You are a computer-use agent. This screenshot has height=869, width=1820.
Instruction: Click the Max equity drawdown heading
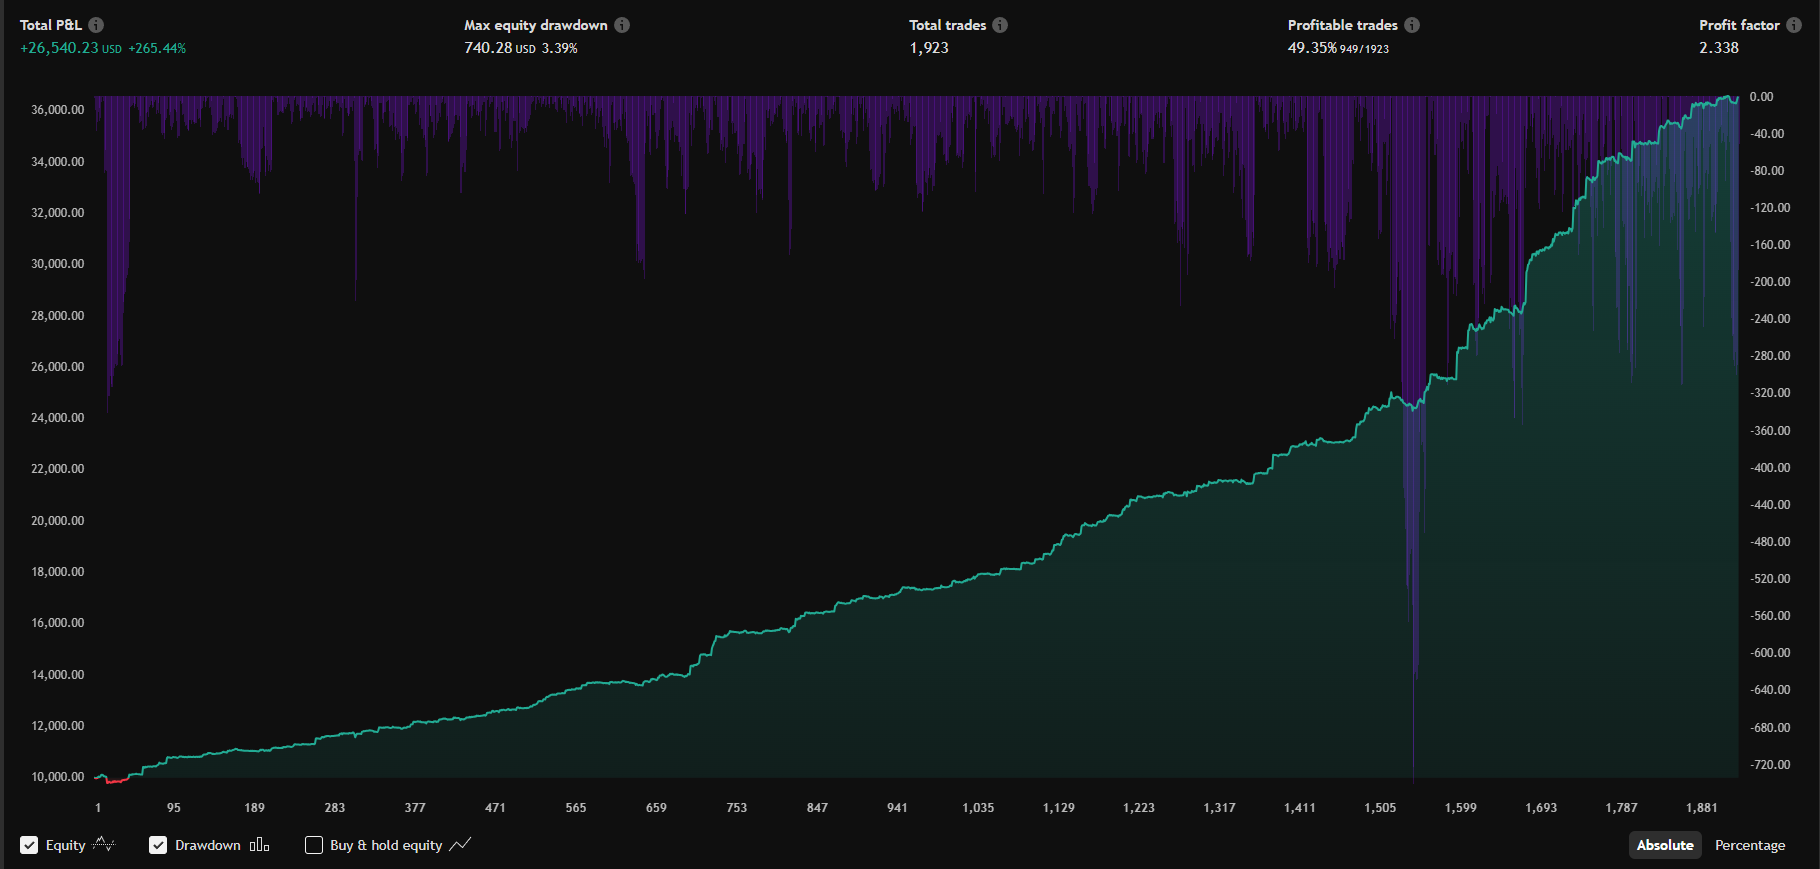pos(536,25)
